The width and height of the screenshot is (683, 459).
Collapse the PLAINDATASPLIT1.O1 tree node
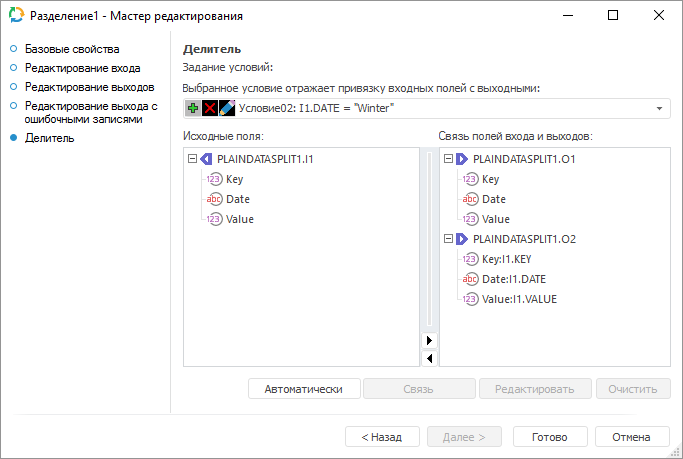447,159
